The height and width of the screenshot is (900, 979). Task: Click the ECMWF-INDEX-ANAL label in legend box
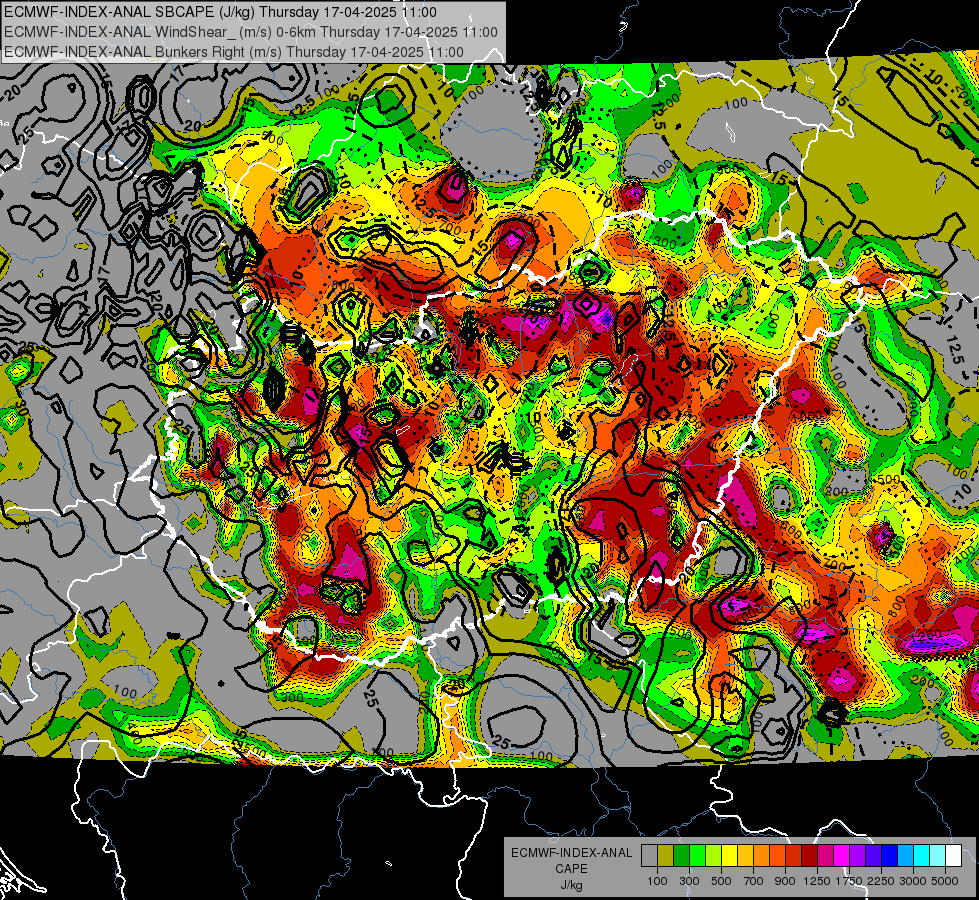pyautogui.click(x=572, y=853)
